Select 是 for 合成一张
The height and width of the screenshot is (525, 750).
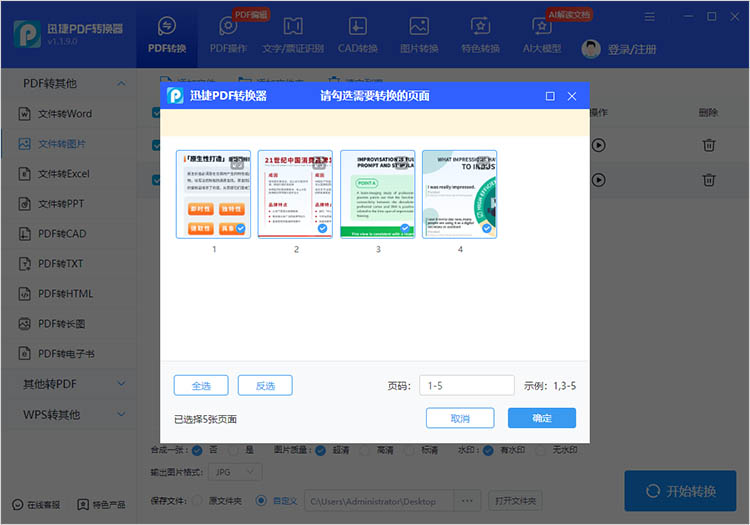233,450
